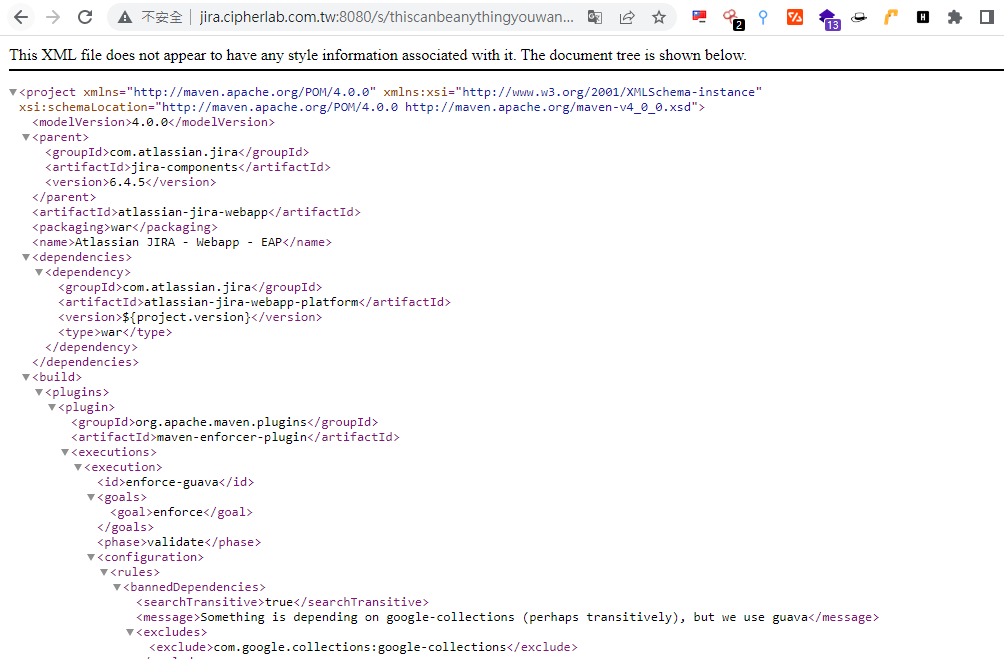Collapse the build element
The width and height of the screenshot is (1004, 659).
[26, 377]
